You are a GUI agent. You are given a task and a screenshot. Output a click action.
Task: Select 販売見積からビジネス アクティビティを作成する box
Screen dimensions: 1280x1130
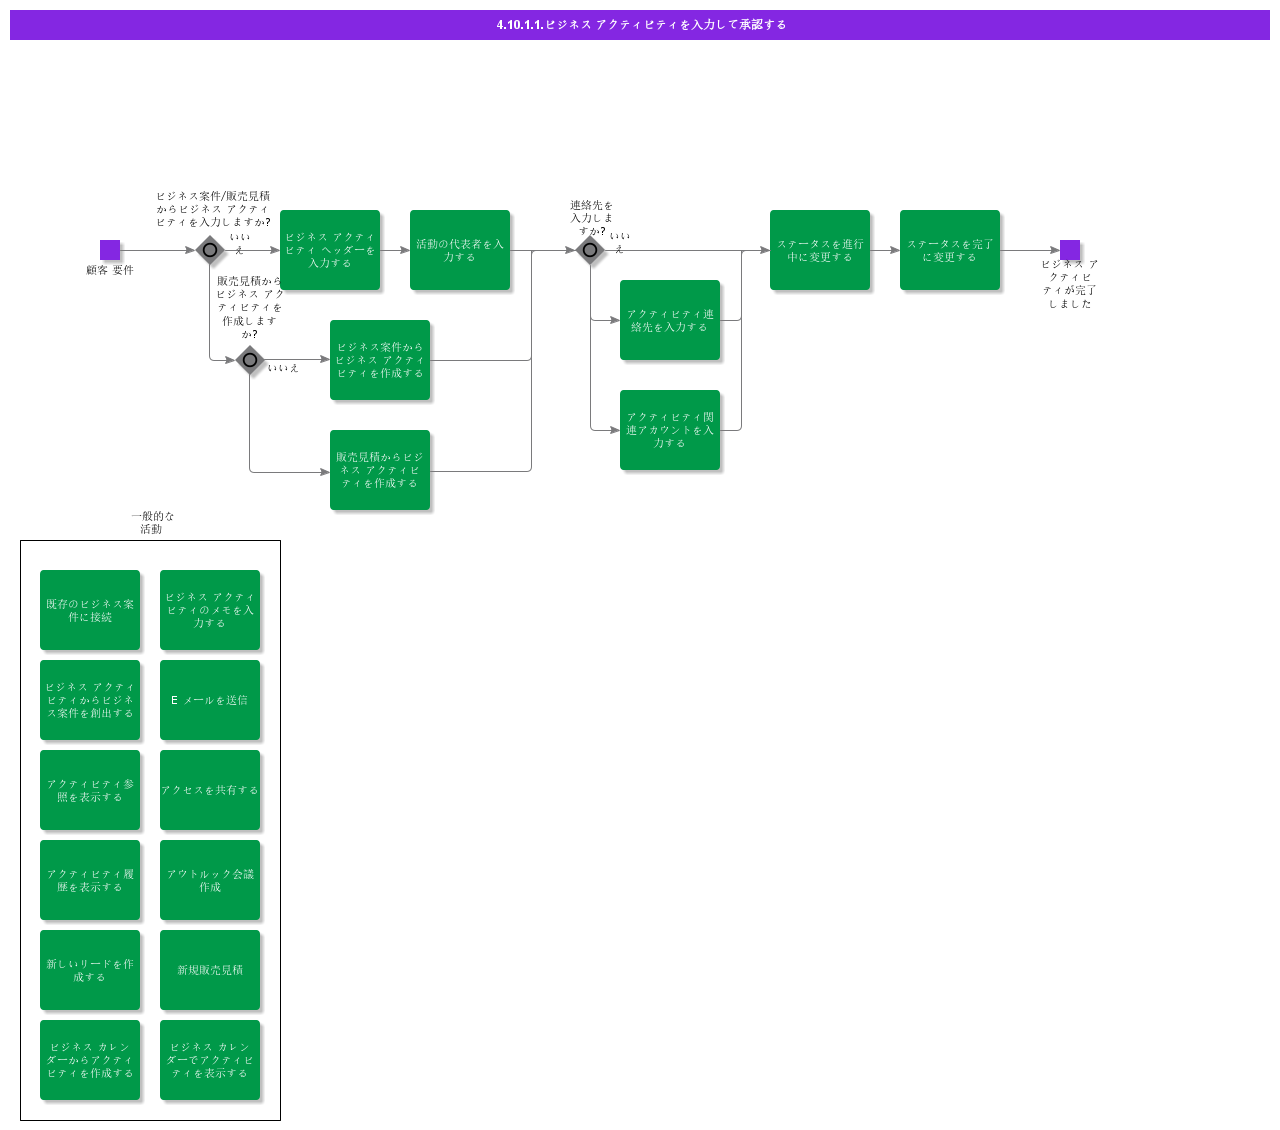(380, 470)
